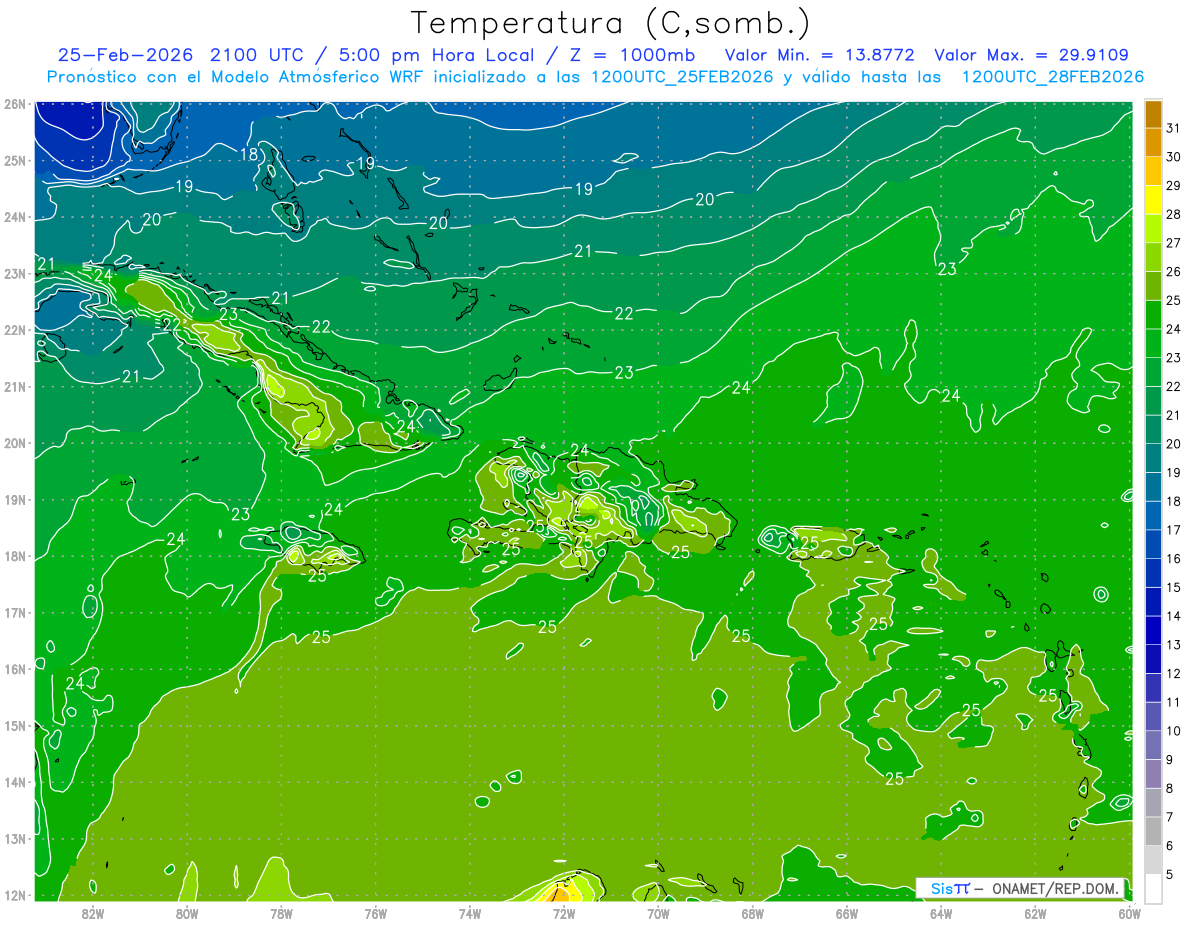Click the "74W" longitude axis label
Screen dimensions: 1200x927
pyautogui.click(x=470, y=913)
